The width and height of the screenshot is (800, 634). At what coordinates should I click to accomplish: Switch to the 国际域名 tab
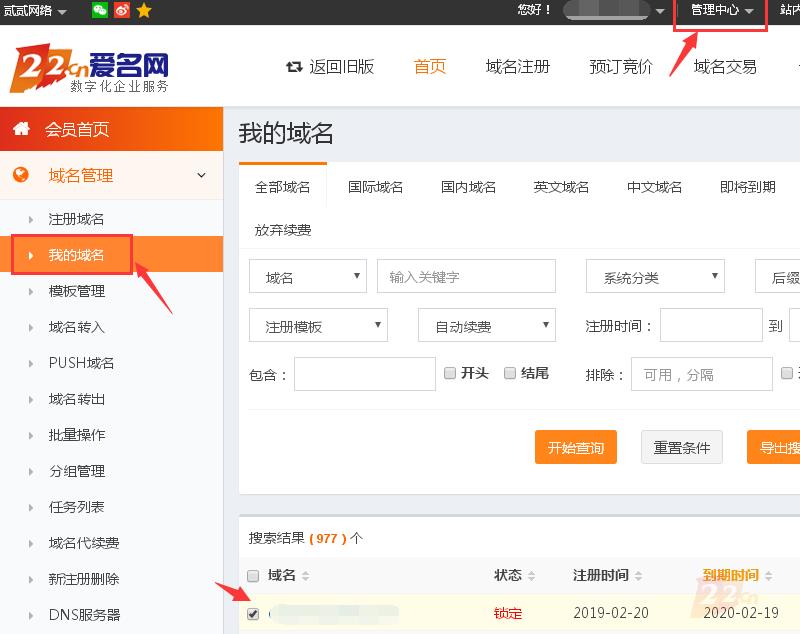point(376,187)
